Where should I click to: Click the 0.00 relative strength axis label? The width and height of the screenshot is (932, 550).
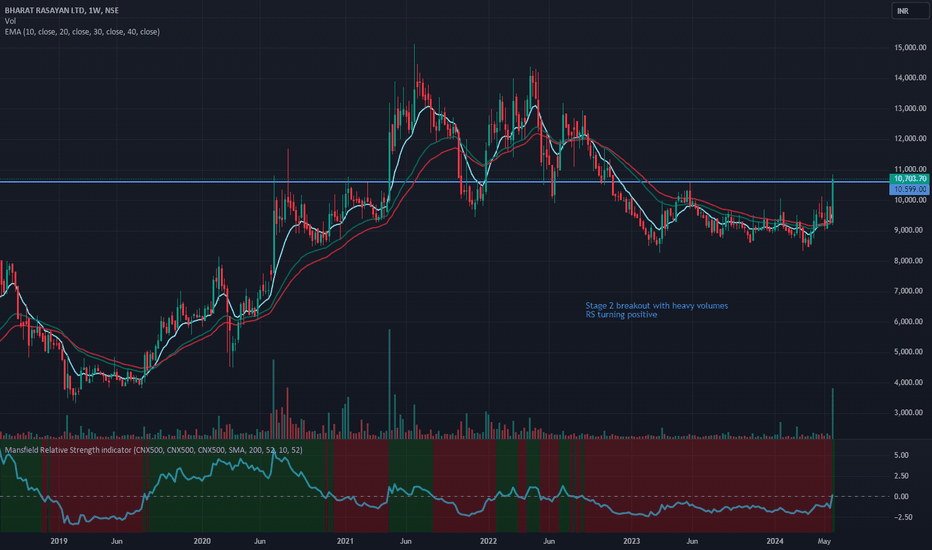(x=902, y=496)
